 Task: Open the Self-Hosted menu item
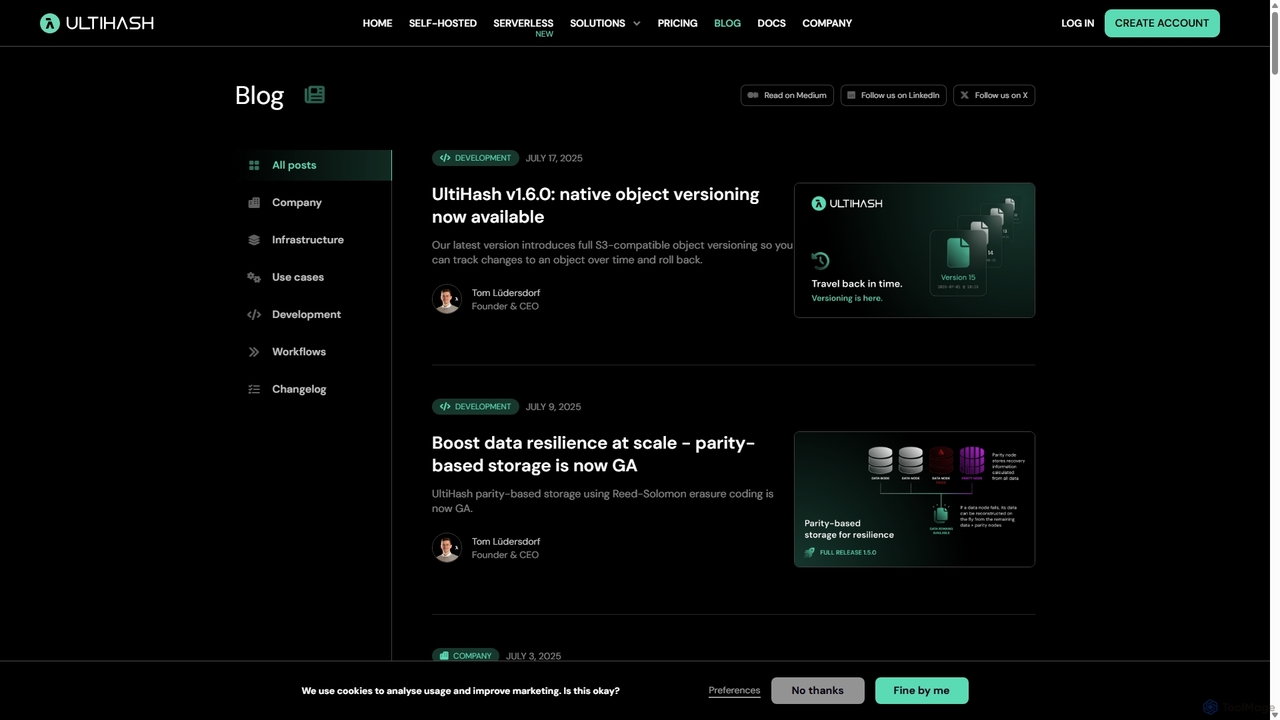(443, 23)
